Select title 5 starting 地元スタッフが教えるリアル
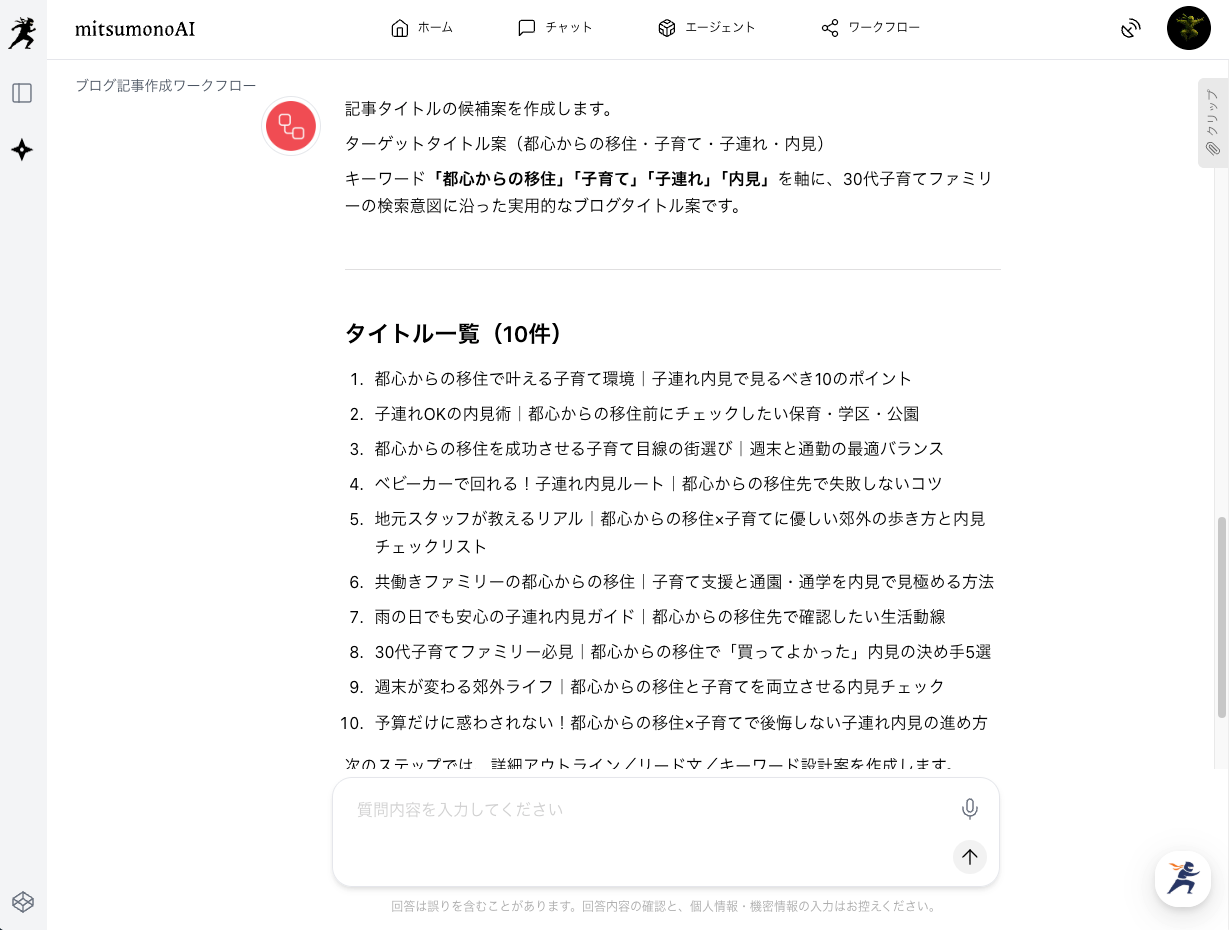The width and height of the screenshot is (1229, 930). pos(681,533)
